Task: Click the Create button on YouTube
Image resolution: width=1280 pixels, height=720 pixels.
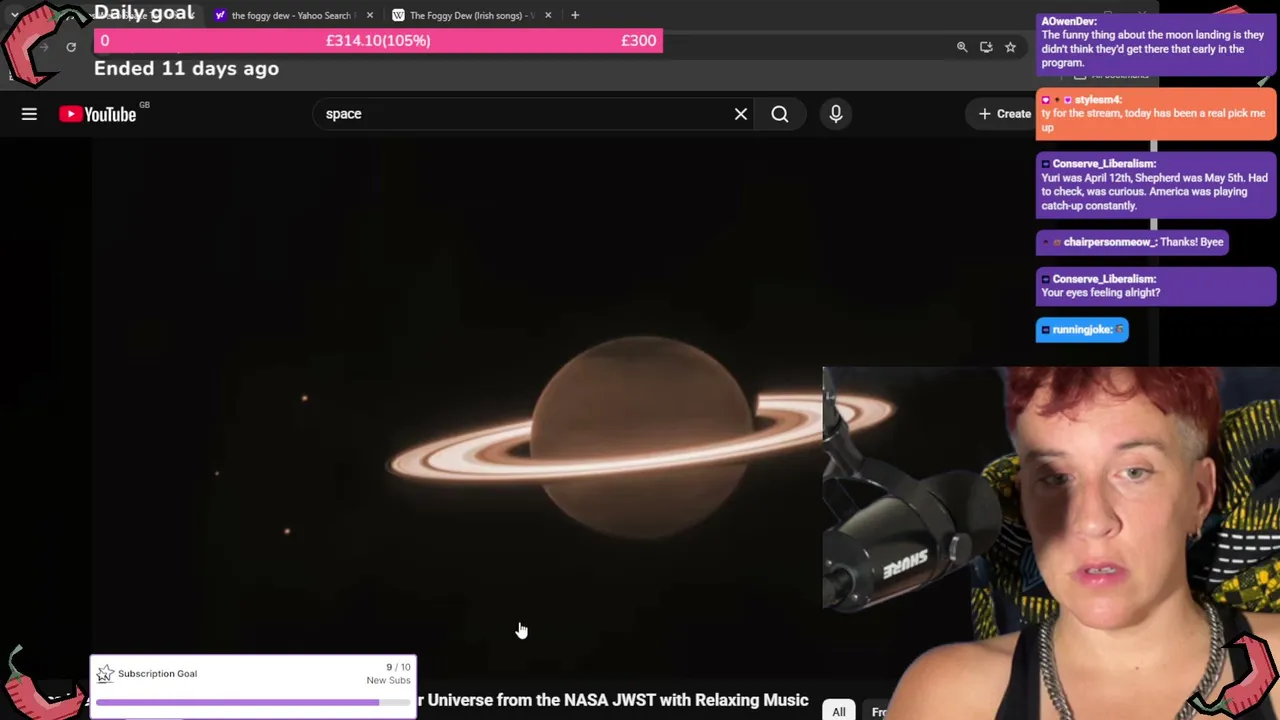Action: point(1004,114)
